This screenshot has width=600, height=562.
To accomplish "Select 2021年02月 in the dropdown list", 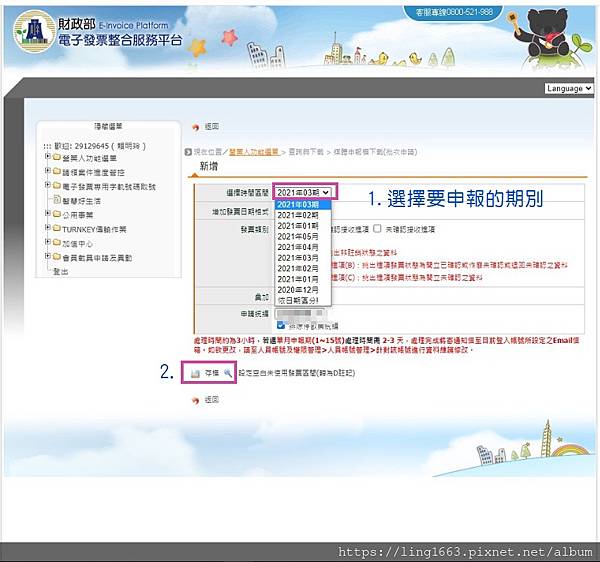I will [x=303, y=269].
